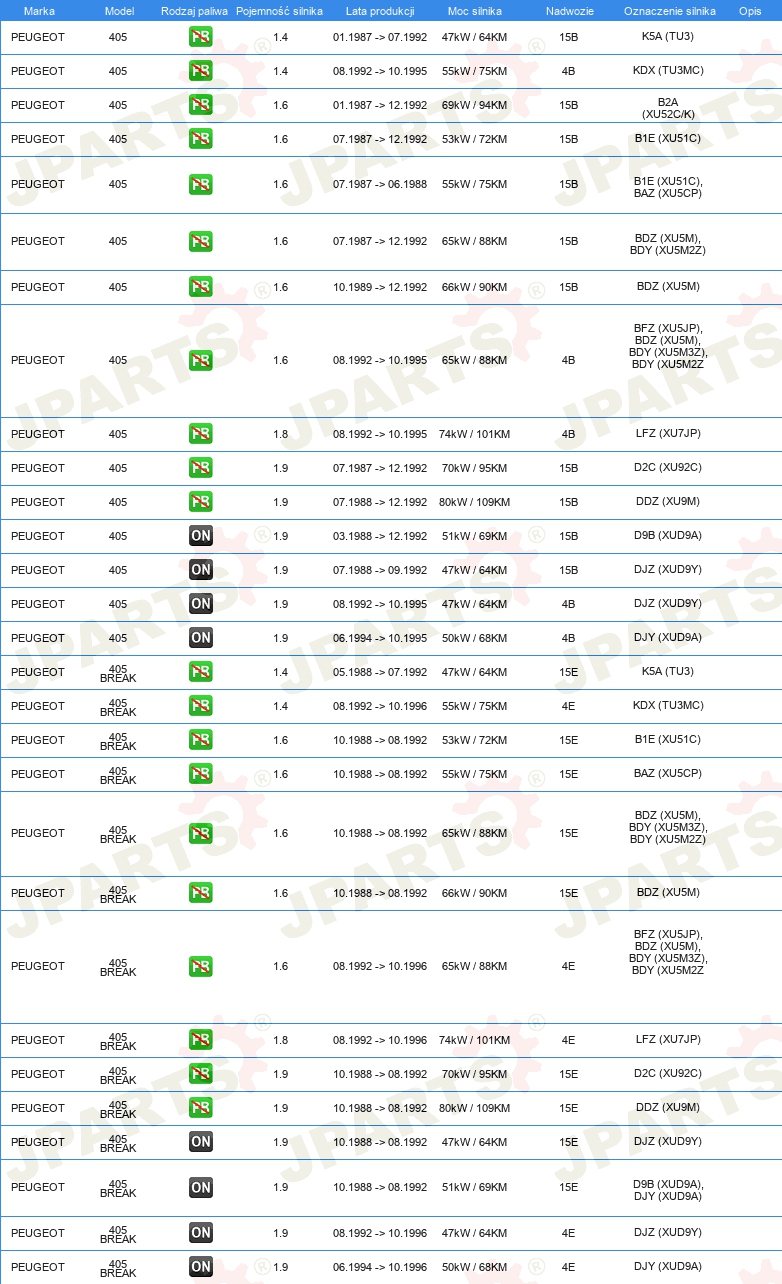
Task: Select body code 4E in LFZ (XU7JP) Break row
Action: click(x=568, y=1040)
